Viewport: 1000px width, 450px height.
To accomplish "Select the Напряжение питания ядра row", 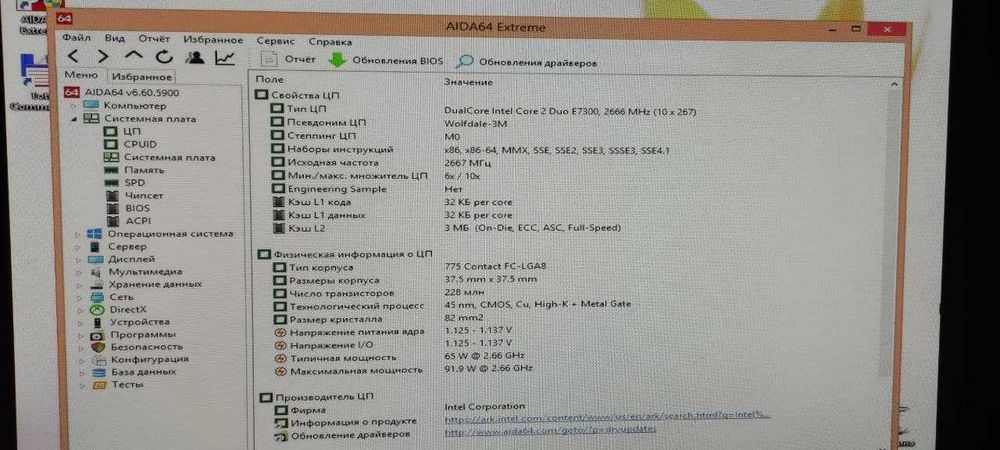I will pos(393,331).
